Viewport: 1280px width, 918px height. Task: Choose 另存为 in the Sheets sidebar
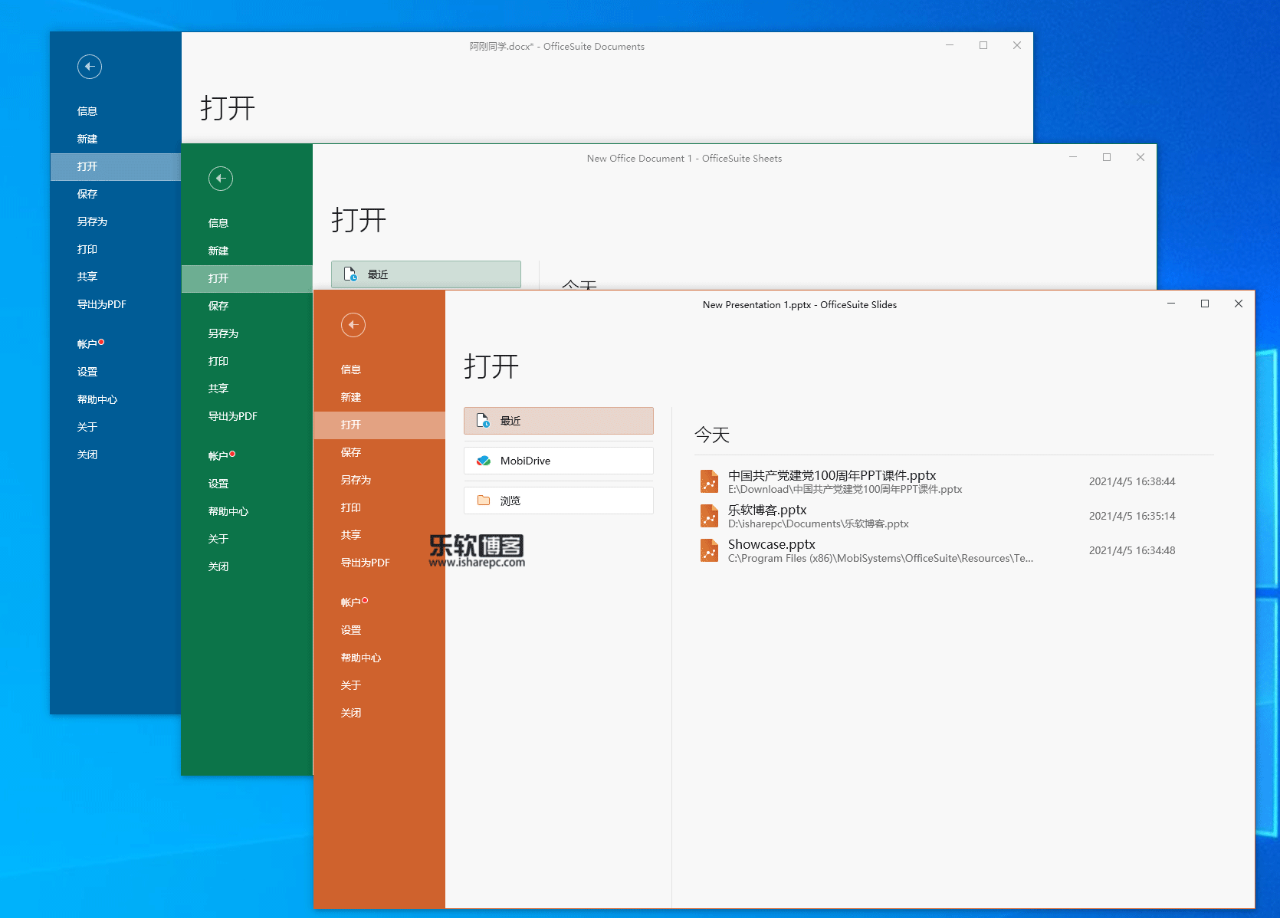[224, 334]
